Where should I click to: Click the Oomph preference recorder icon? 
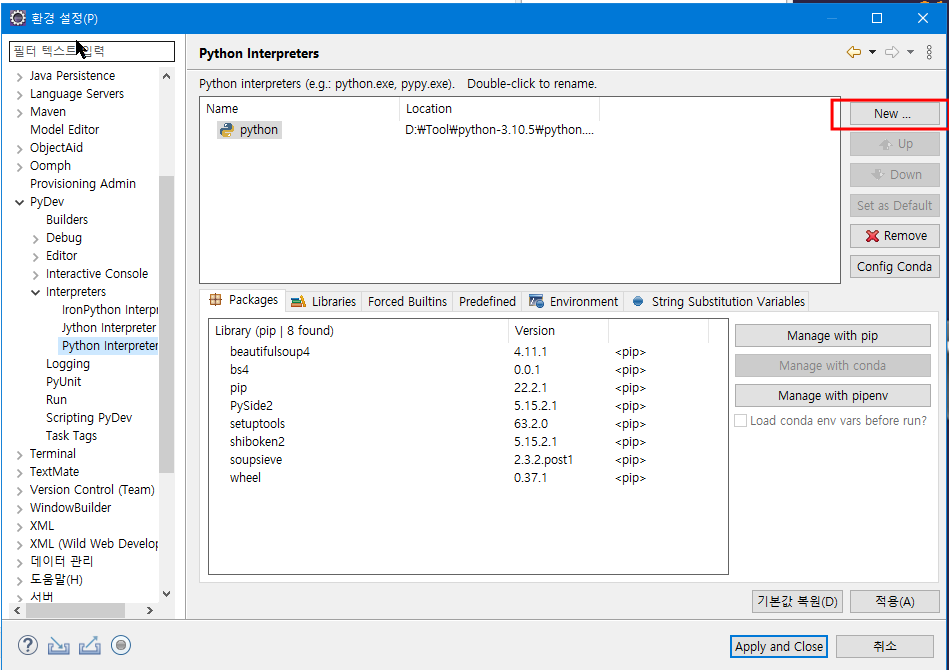pyautogui.click(x=121, y=645)
